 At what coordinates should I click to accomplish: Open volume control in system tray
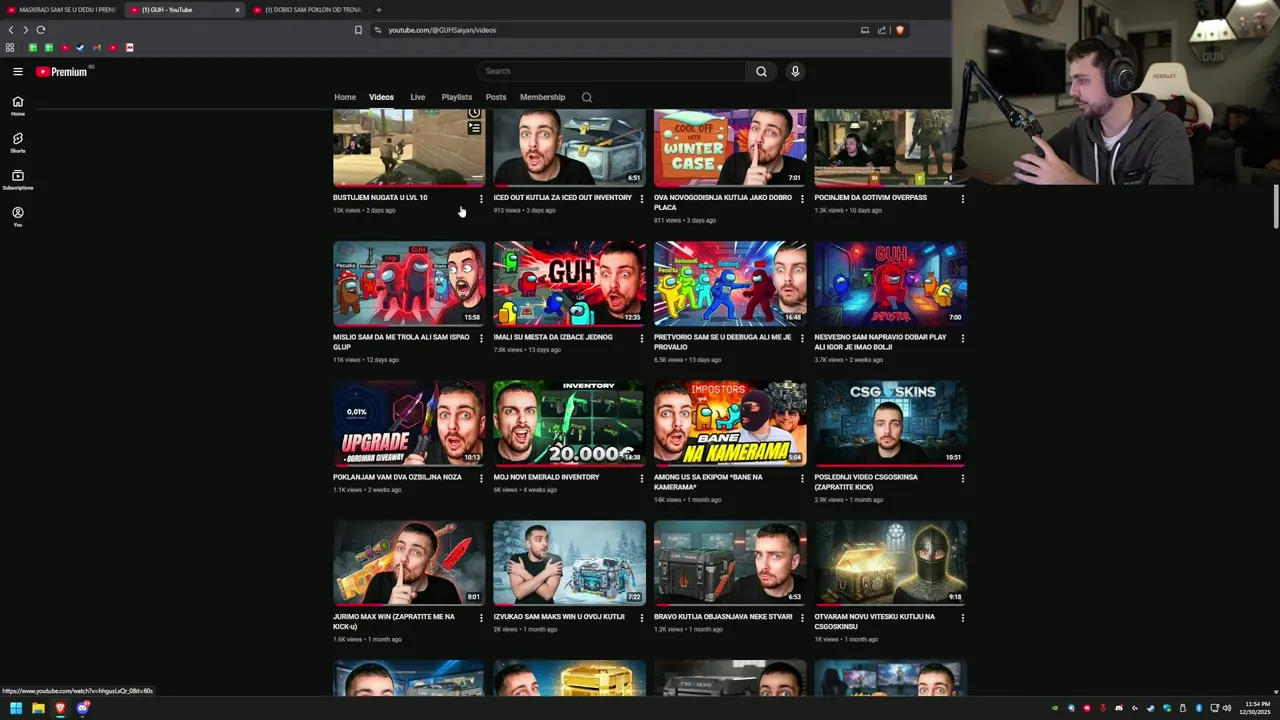tap(1227, 708)
